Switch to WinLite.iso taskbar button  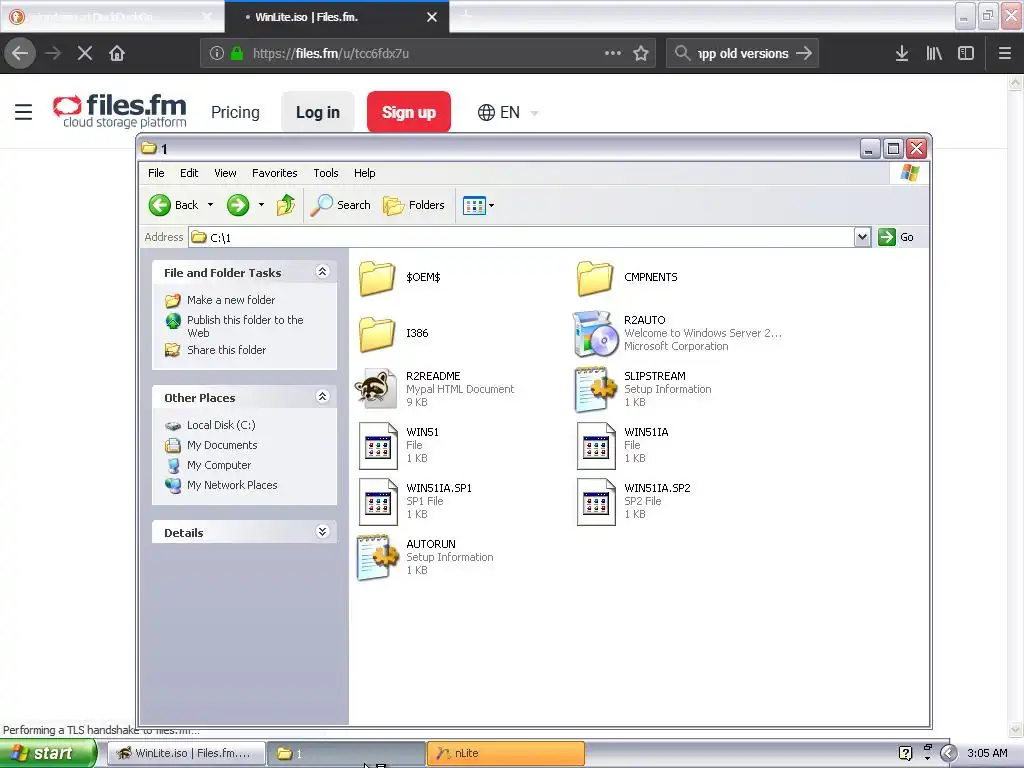186,754
